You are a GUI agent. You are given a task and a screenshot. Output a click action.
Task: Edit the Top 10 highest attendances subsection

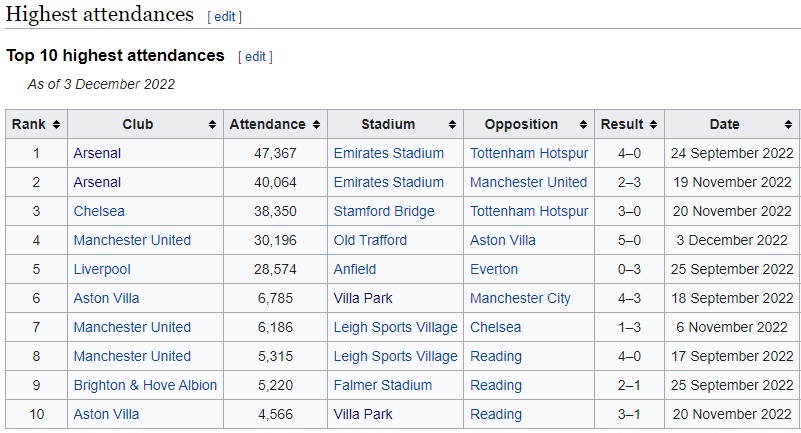pyautogui.click(x=255, y=57)
